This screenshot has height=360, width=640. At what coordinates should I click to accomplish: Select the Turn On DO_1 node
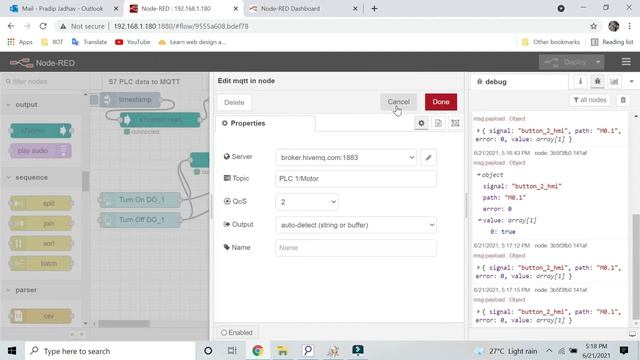pyautogui.click(x=140, y=200)
